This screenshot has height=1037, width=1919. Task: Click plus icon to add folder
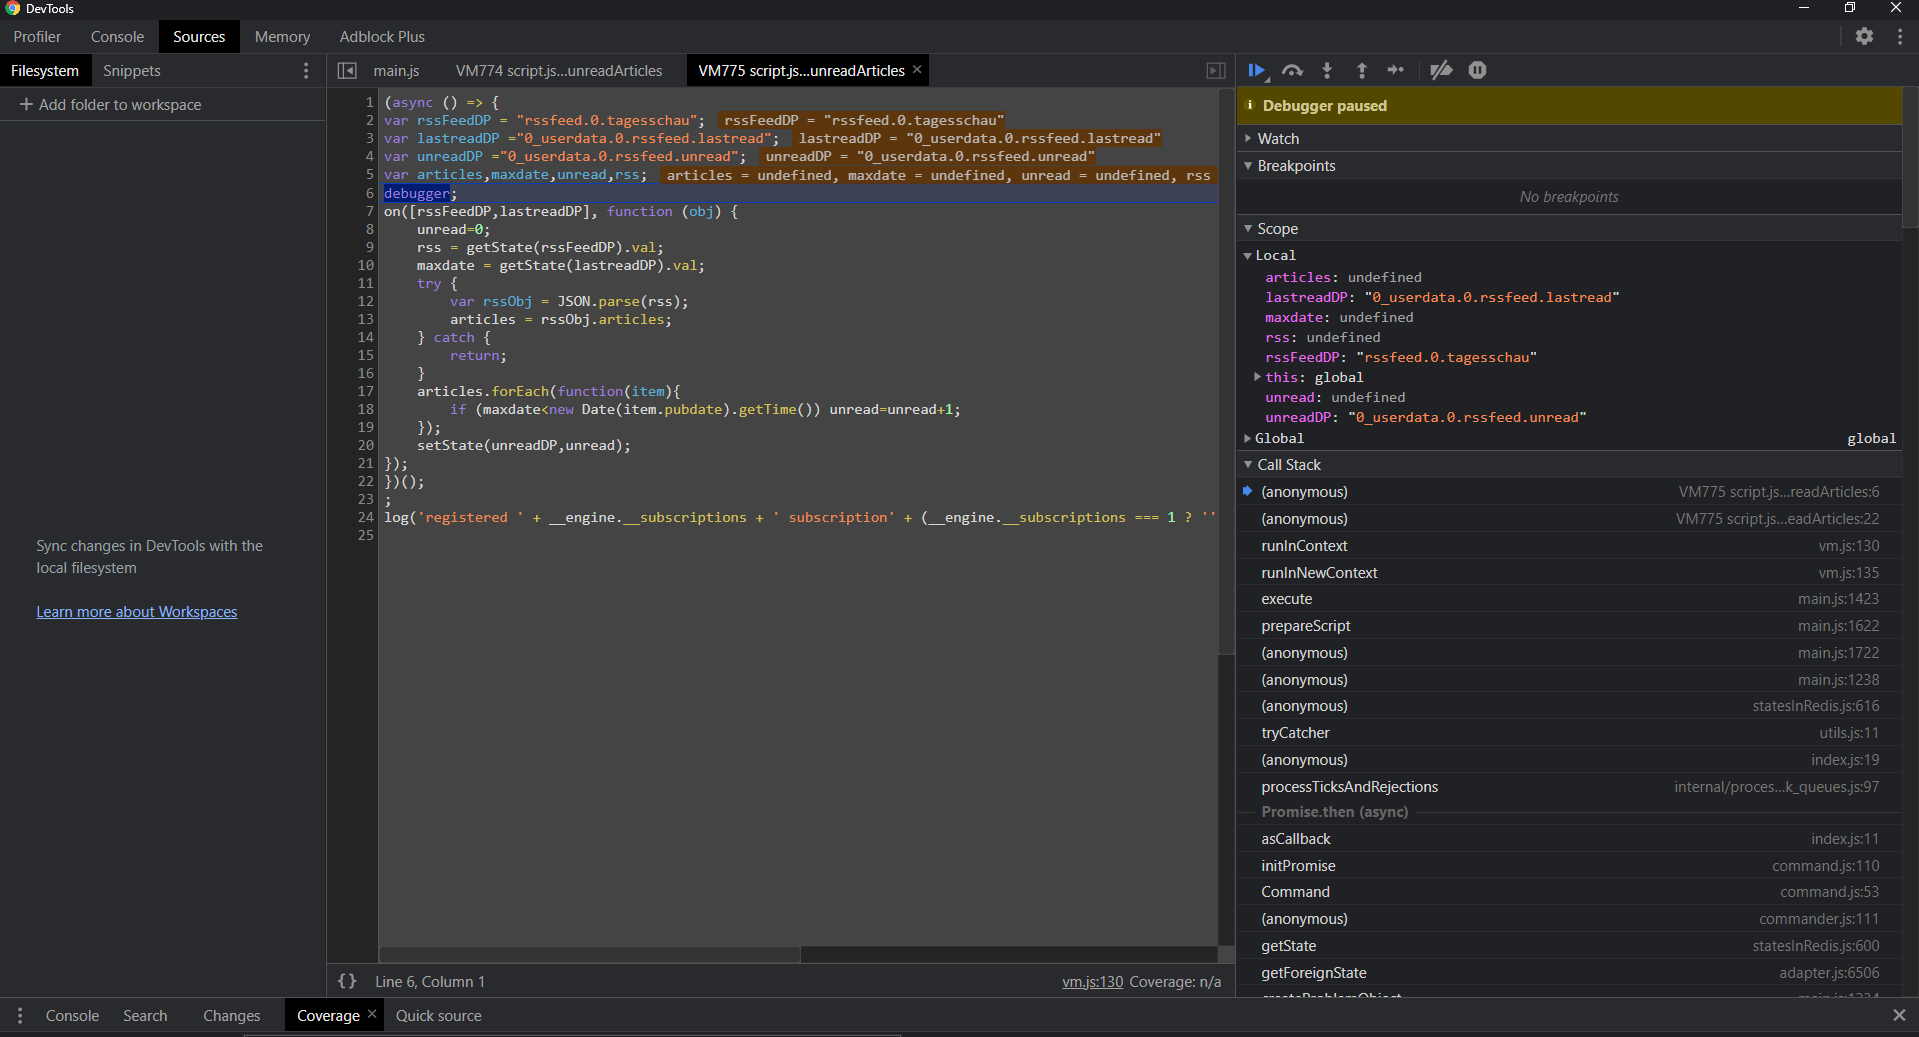click(x=26, y=104)
